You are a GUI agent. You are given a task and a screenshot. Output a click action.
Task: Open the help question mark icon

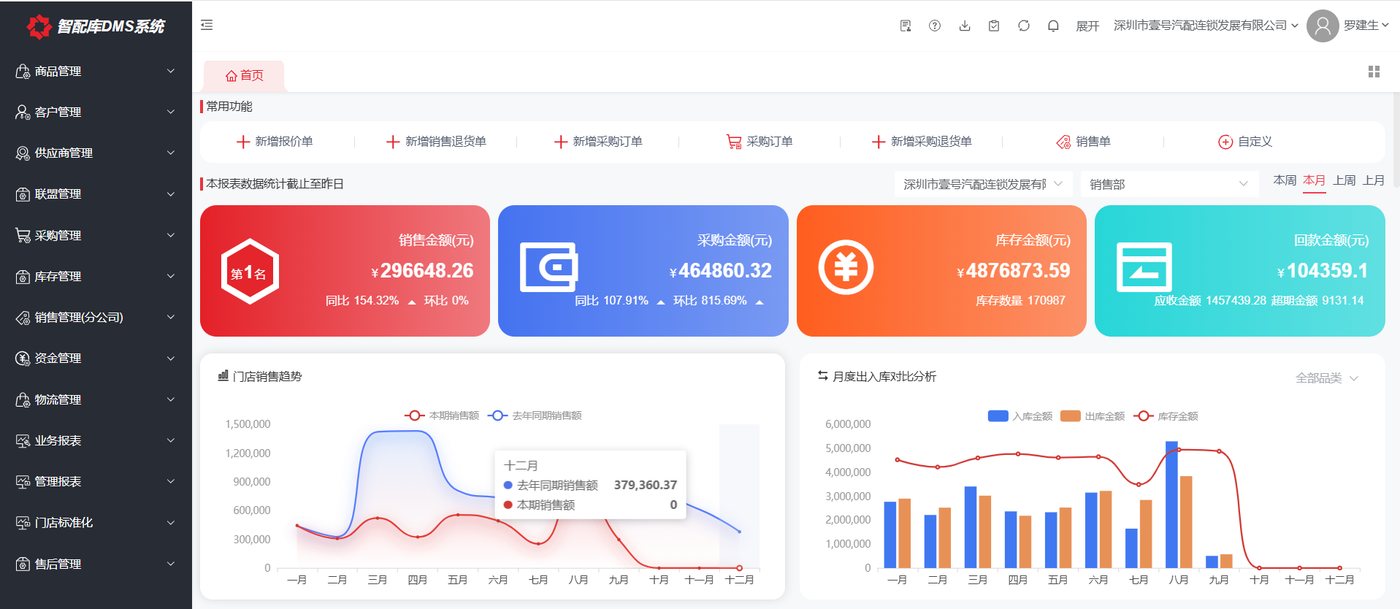coord(935,26)
